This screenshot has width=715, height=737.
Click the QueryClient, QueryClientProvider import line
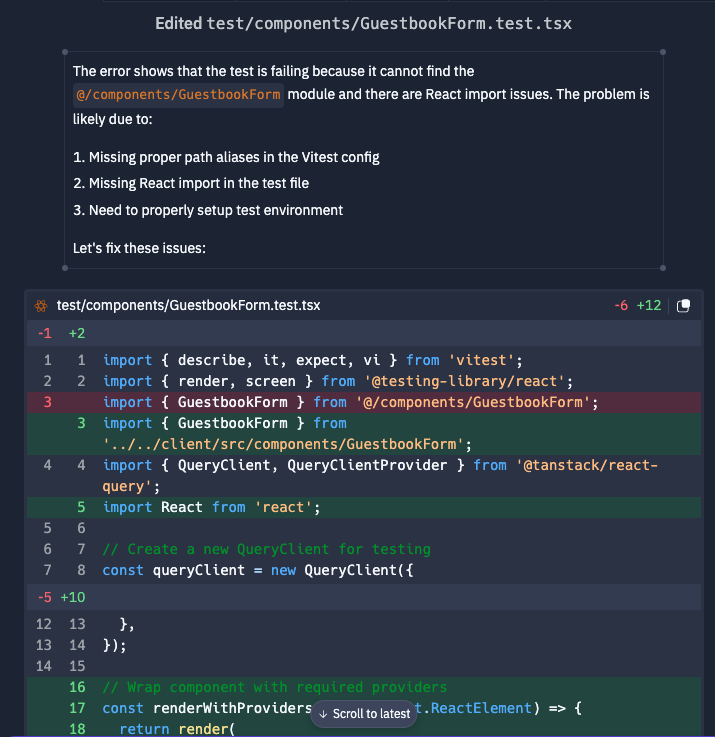point(364,476)
